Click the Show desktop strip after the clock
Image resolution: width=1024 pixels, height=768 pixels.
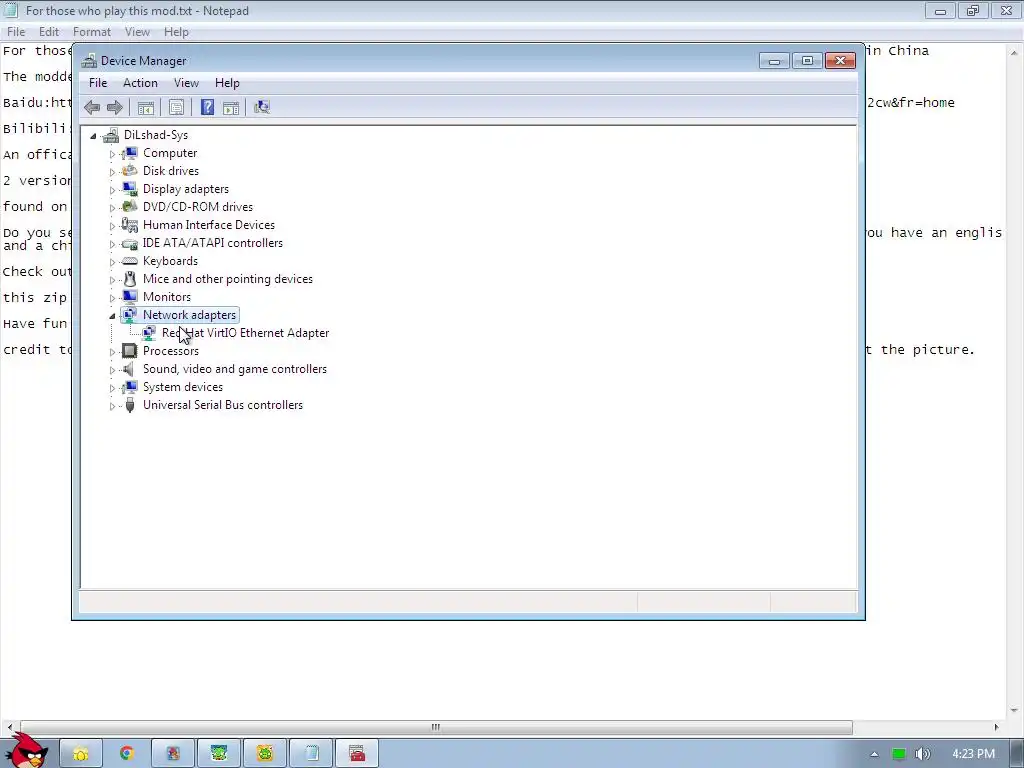click(x=1019, y=754)
